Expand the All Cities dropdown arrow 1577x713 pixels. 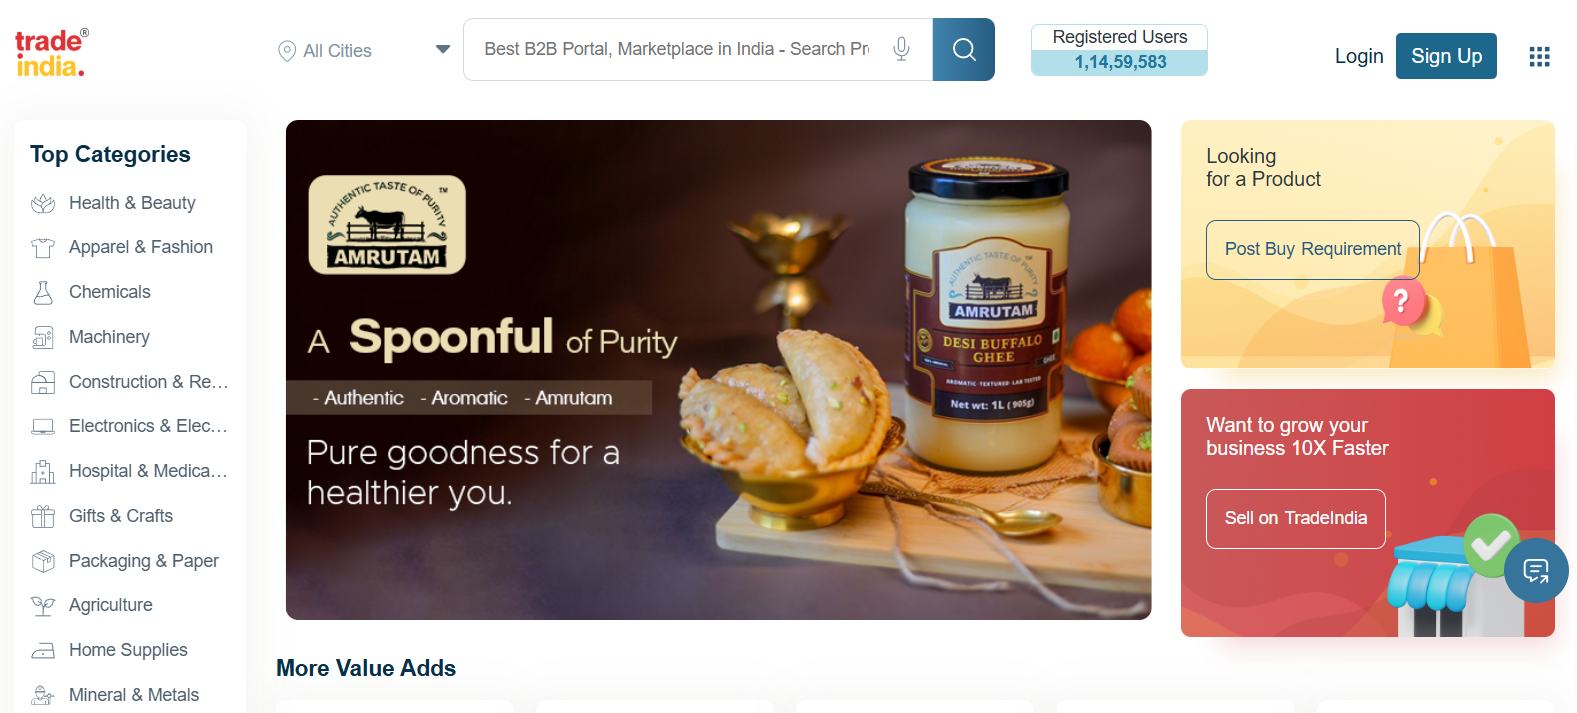click(443, 49)
